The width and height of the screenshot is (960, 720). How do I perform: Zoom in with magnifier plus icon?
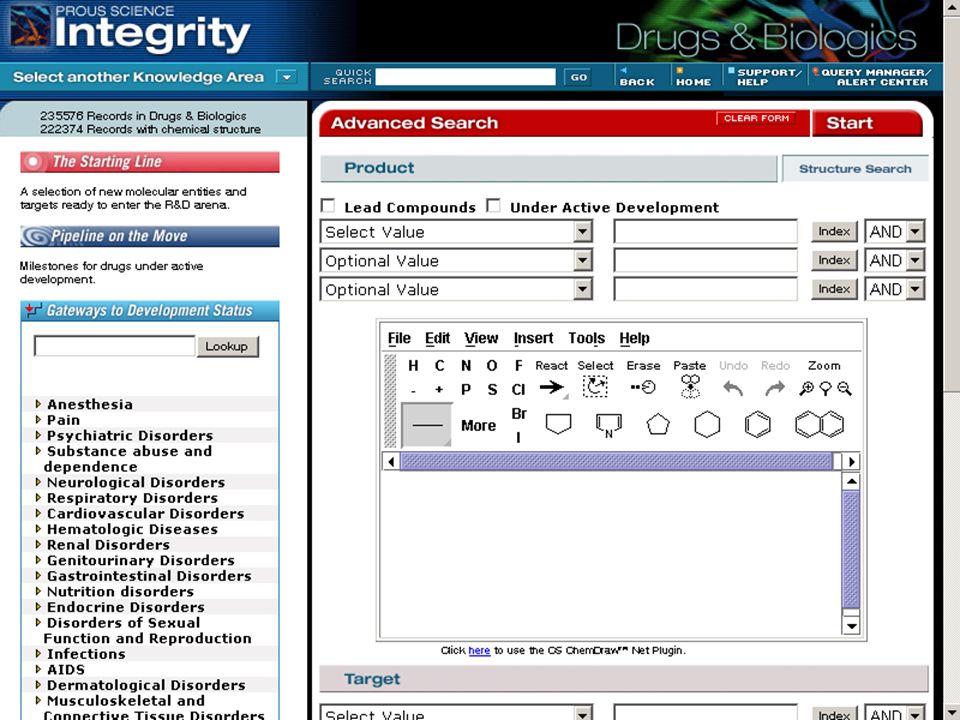(806, 389)
